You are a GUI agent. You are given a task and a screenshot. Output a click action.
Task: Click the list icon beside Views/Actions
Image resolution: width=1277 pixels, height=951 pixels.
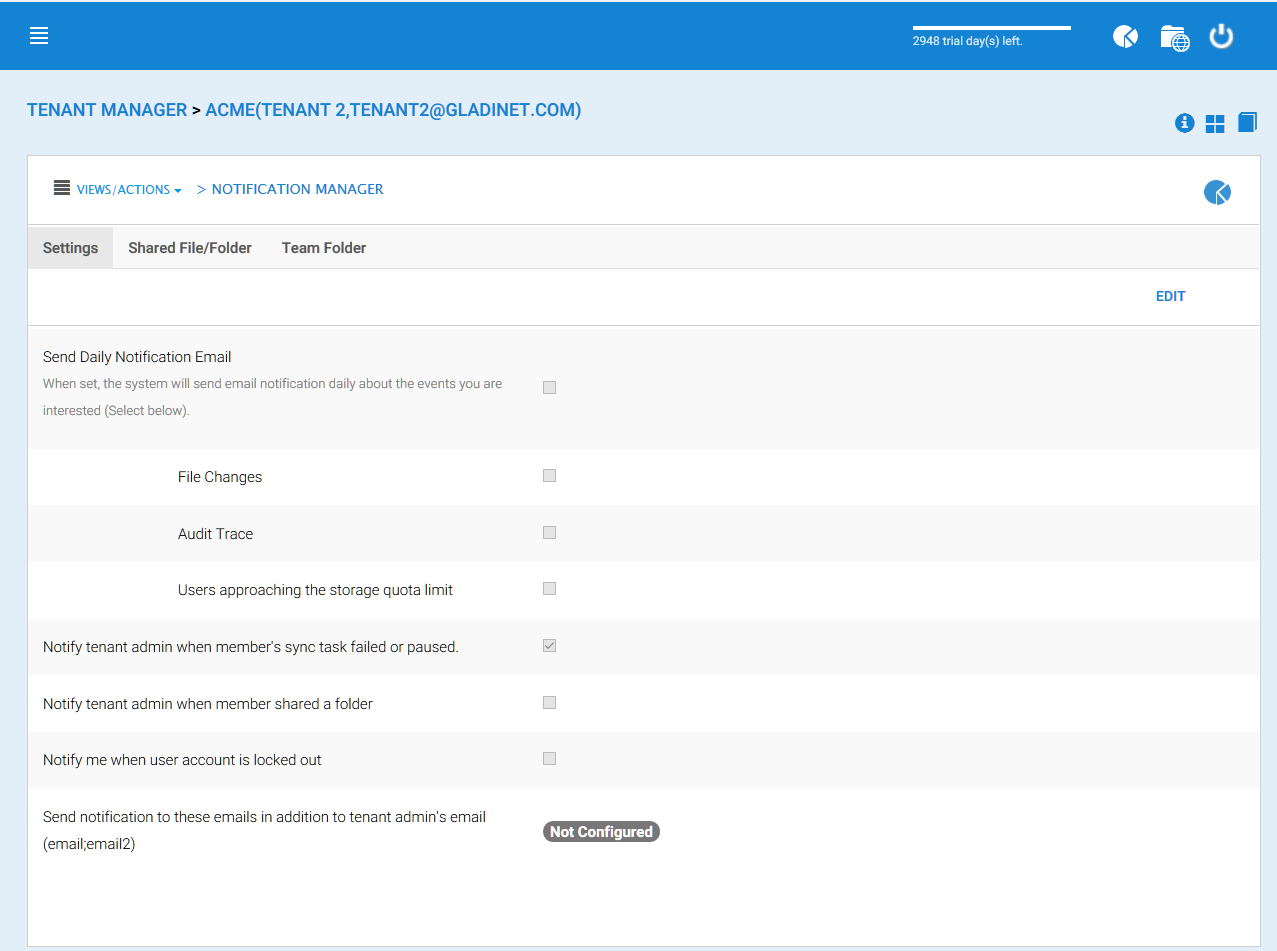[x=62, y=188]
